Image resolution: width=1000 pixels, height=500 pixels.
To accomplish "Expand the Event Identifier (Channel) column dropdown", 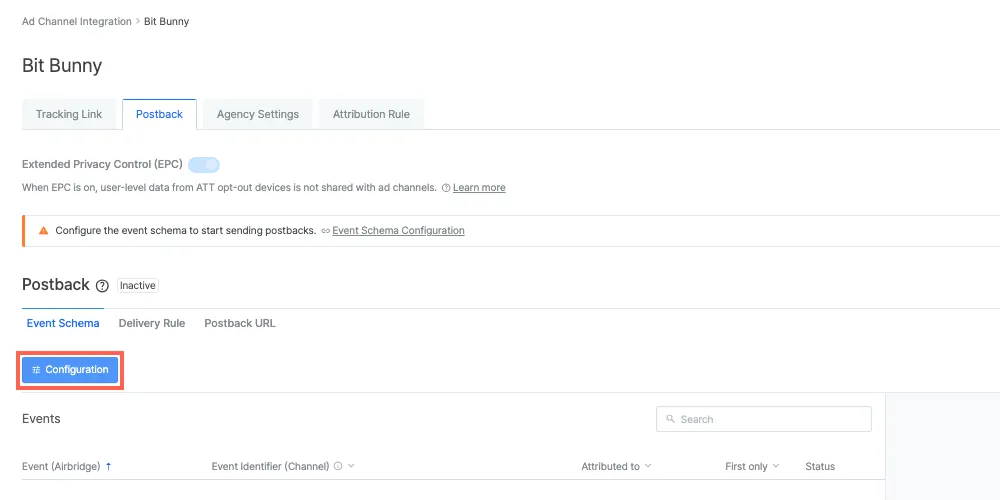I will click(351, 466).
